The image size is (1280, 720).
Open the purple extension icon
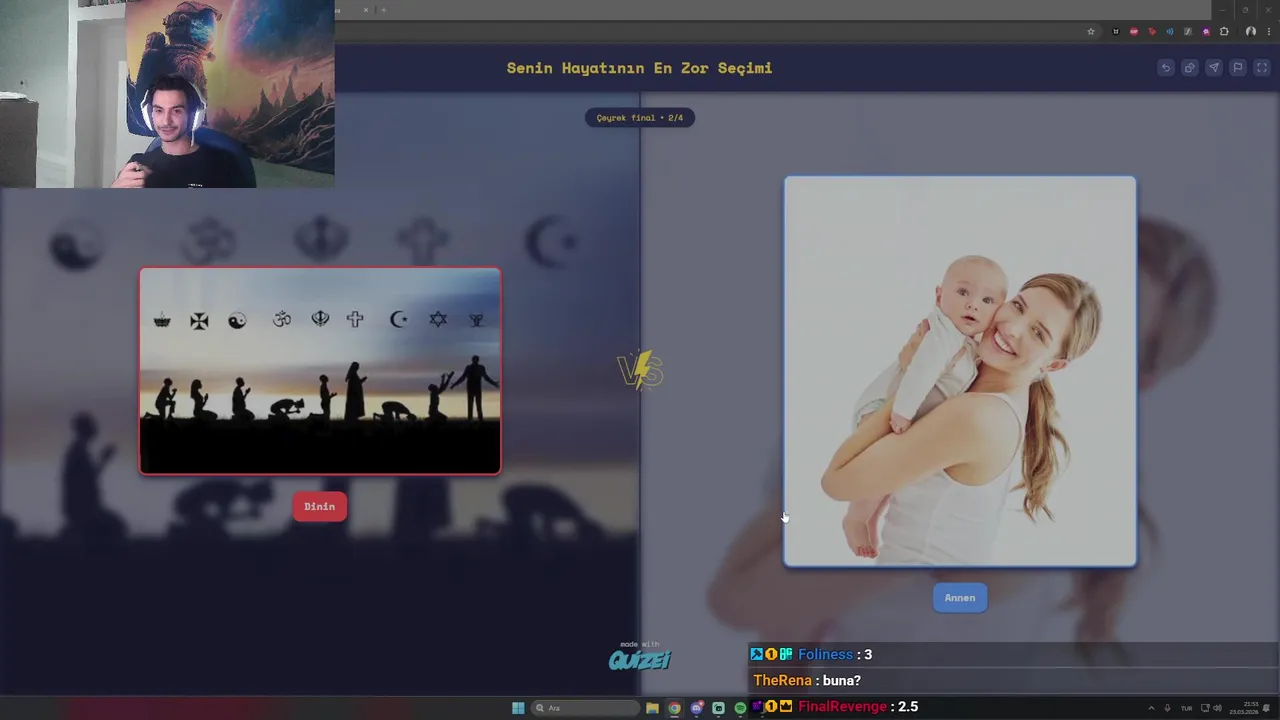point(1206,31)
